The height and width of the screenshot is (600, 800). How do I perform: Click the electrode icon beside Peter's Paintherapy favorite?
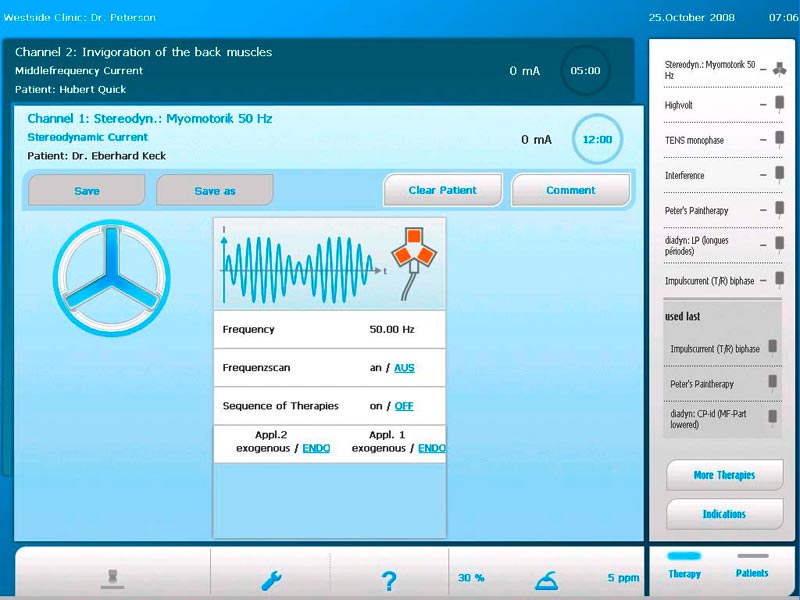pyautogui.click(x=780, y=209)
